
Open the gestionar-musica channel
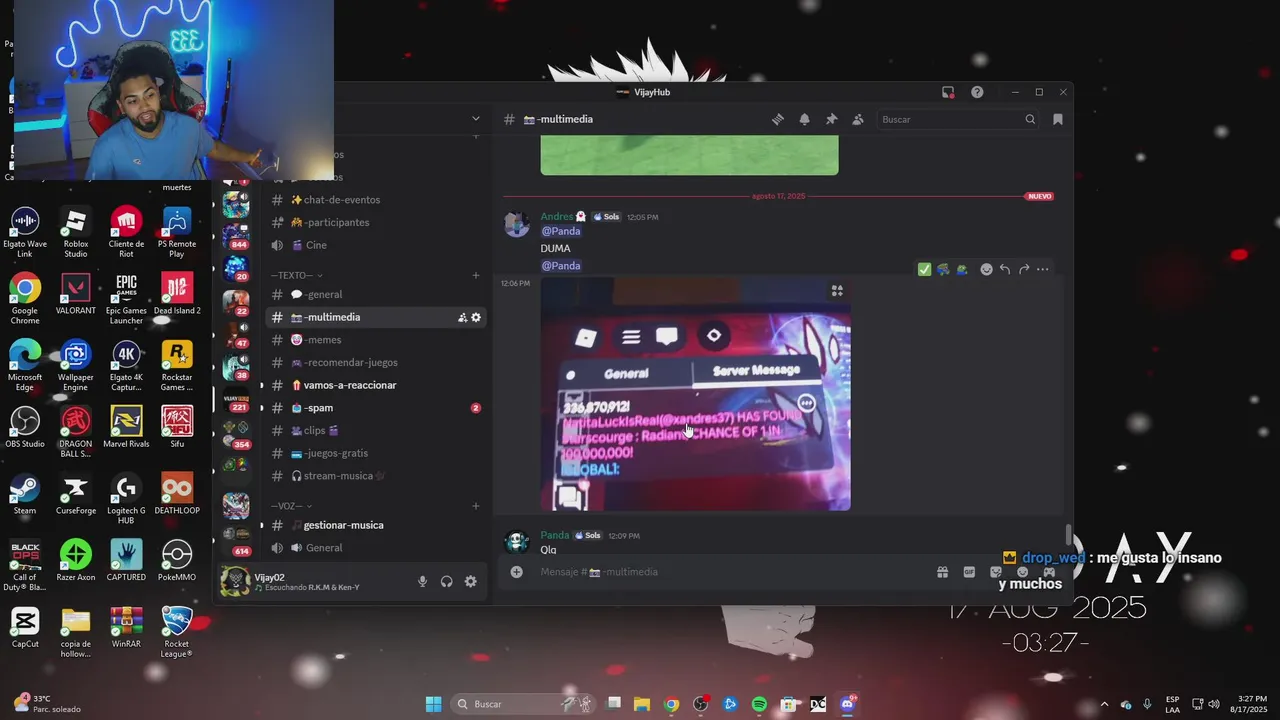(x=377, y=525)
